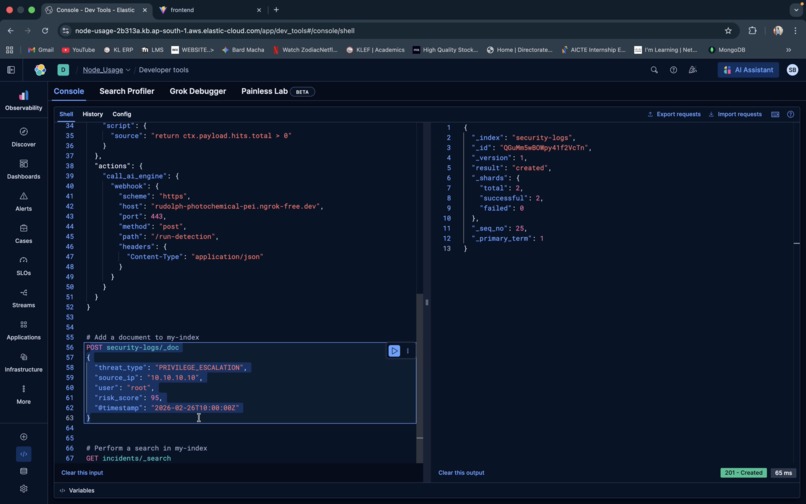Open the browser tab search dropdown
Image resolution: width=806 pixels, height=504 pixels.
pos(796,10)
